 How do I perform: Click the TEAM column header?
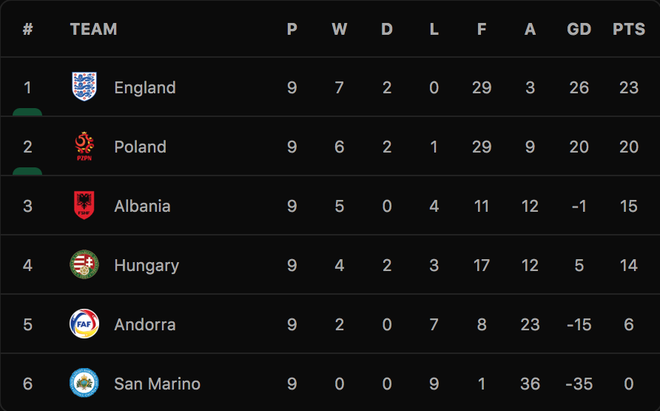(93, 29)
